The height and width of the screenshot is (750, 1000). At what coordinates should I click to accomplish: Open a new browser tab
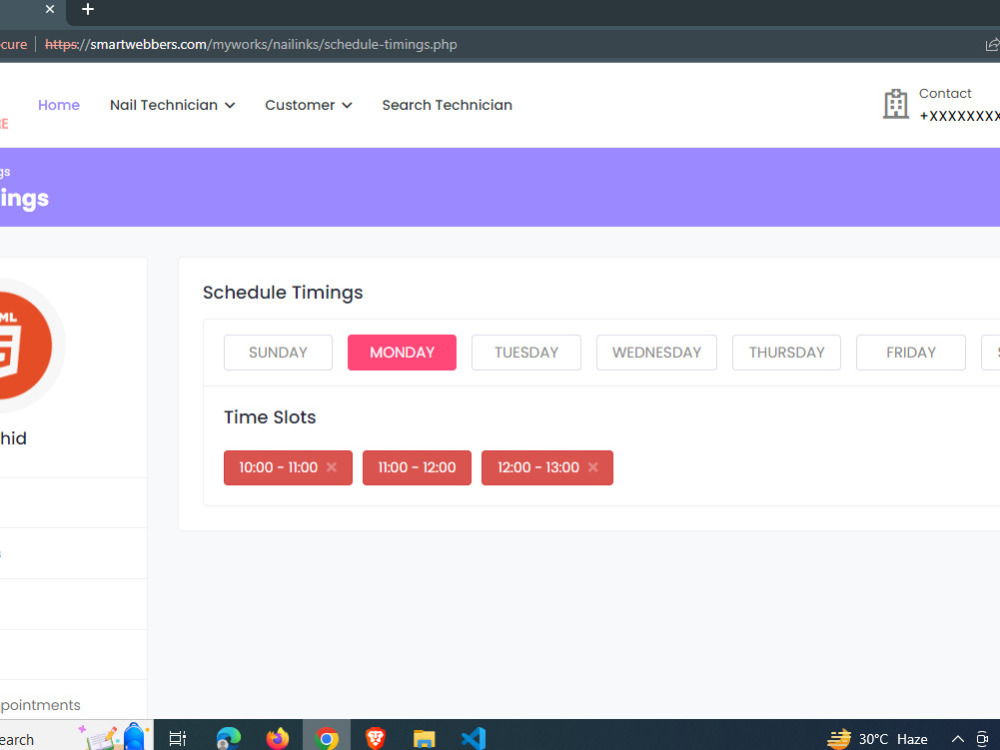click(88, 9)
